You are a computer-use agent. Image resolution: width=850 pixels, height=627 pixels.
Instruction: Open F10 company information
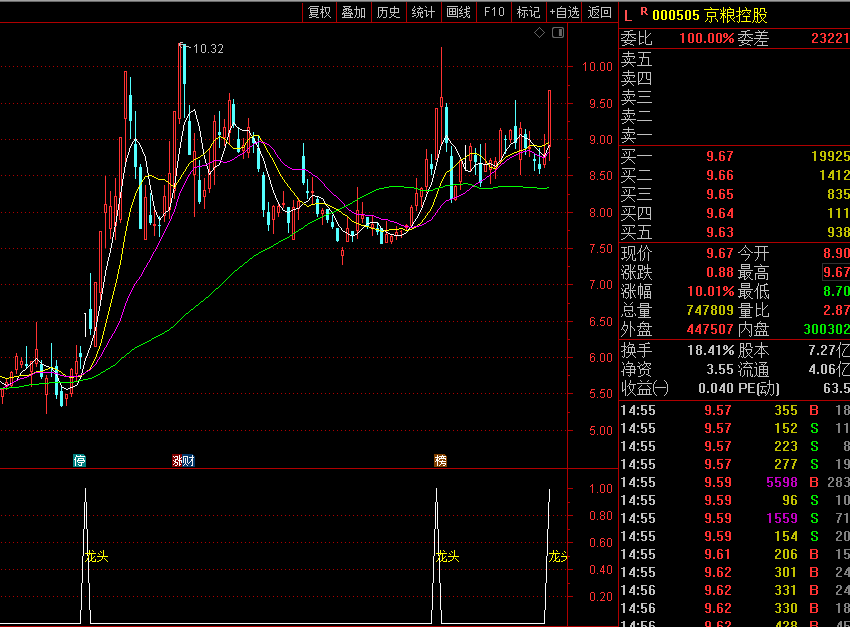coord(493,12)
